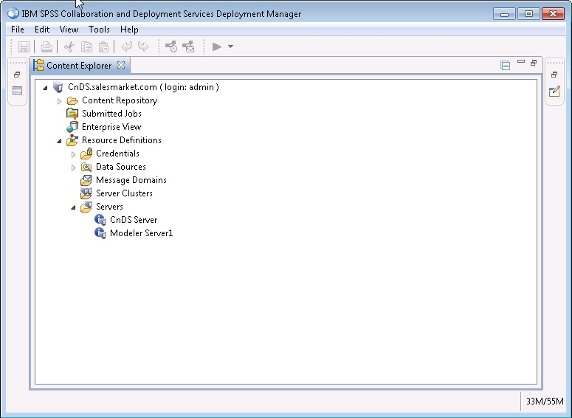This screenshot has height=418, width=572.
Task: Close the Content Explorer tab
Action: [121, 65]
